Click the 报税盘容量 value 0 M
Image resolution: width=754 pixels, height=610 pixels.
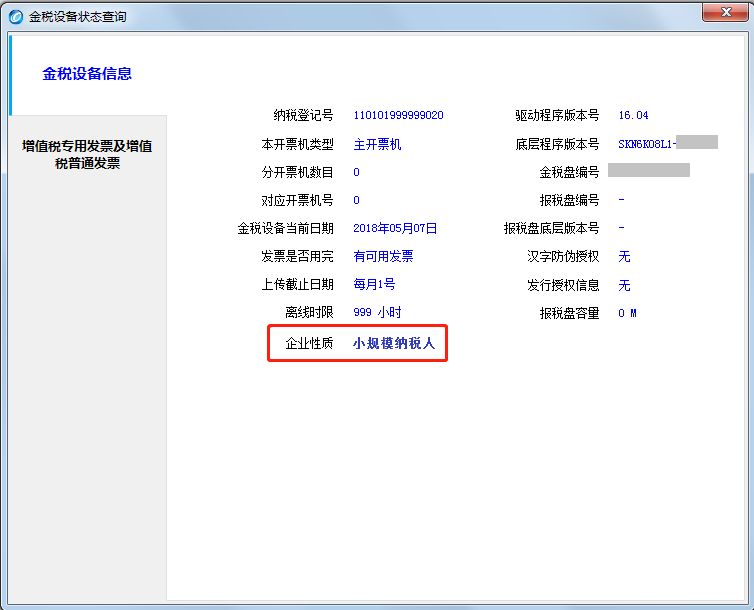pos(628,313)
